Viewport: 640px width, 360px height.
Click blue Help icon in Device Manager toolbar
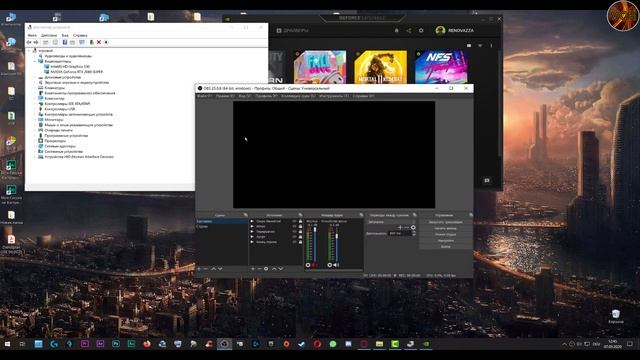(64, 42)
